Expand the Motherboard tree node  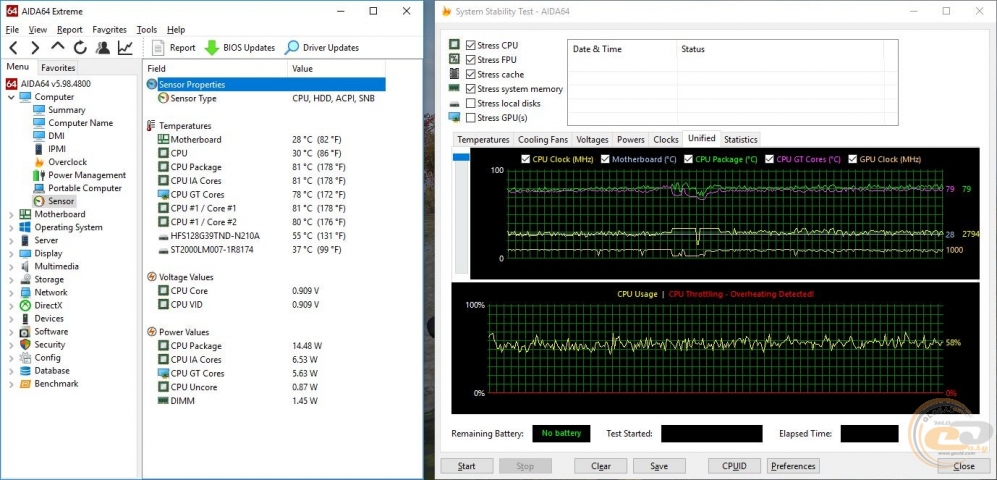tap(11, 214)
